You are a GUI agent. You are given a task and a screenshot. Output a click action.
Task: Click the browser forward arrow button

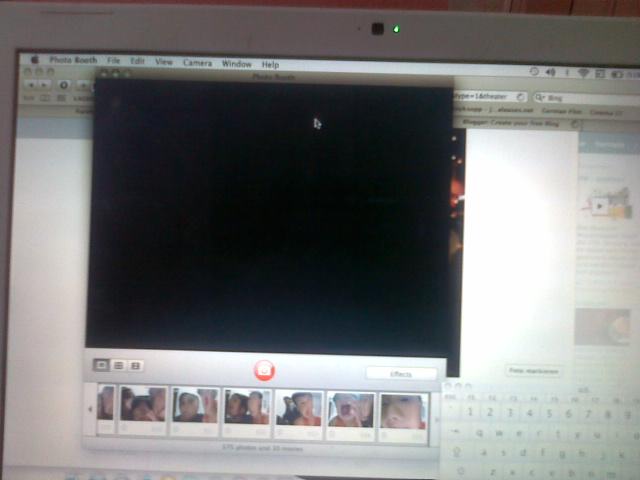(x=44, y=85)
